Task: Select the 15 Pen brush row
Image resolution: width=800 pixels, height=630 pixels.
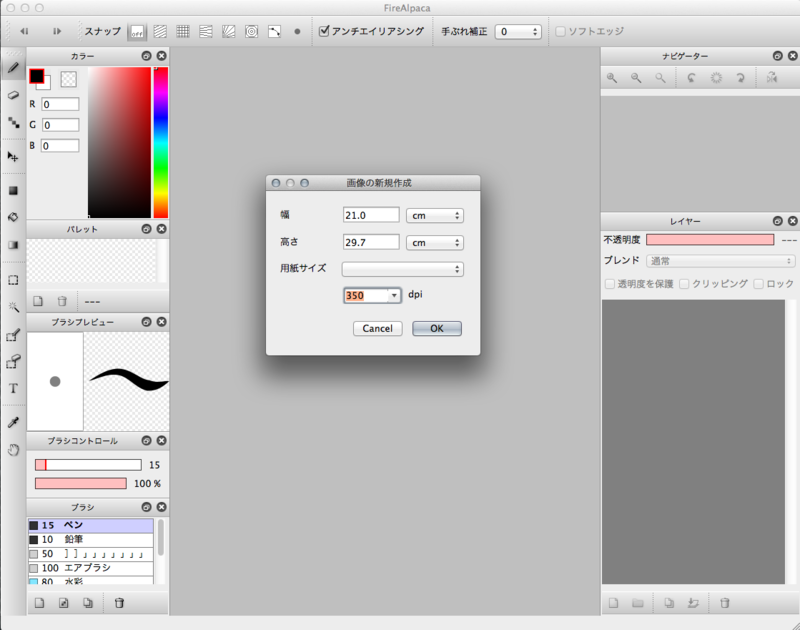Action: click(x=91, y=525)
